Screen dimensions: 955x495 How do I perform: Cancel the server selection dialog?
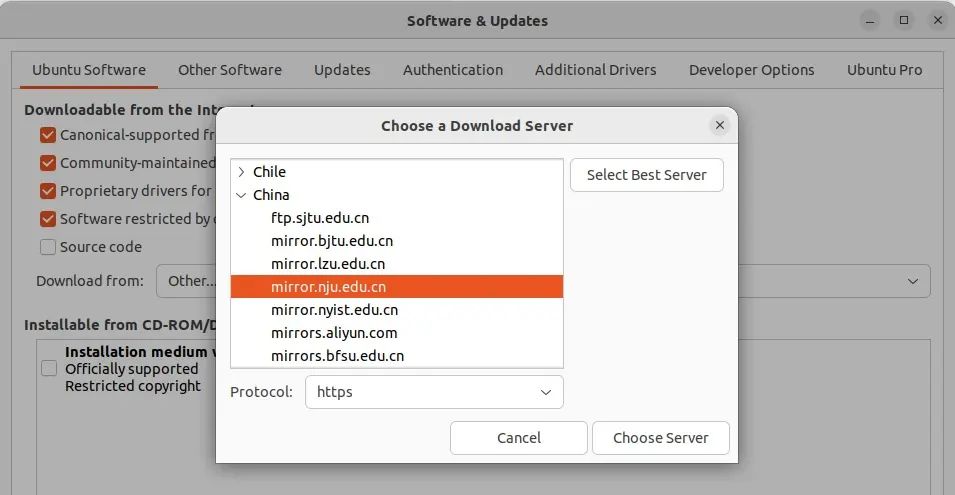[x=518, y=438]
